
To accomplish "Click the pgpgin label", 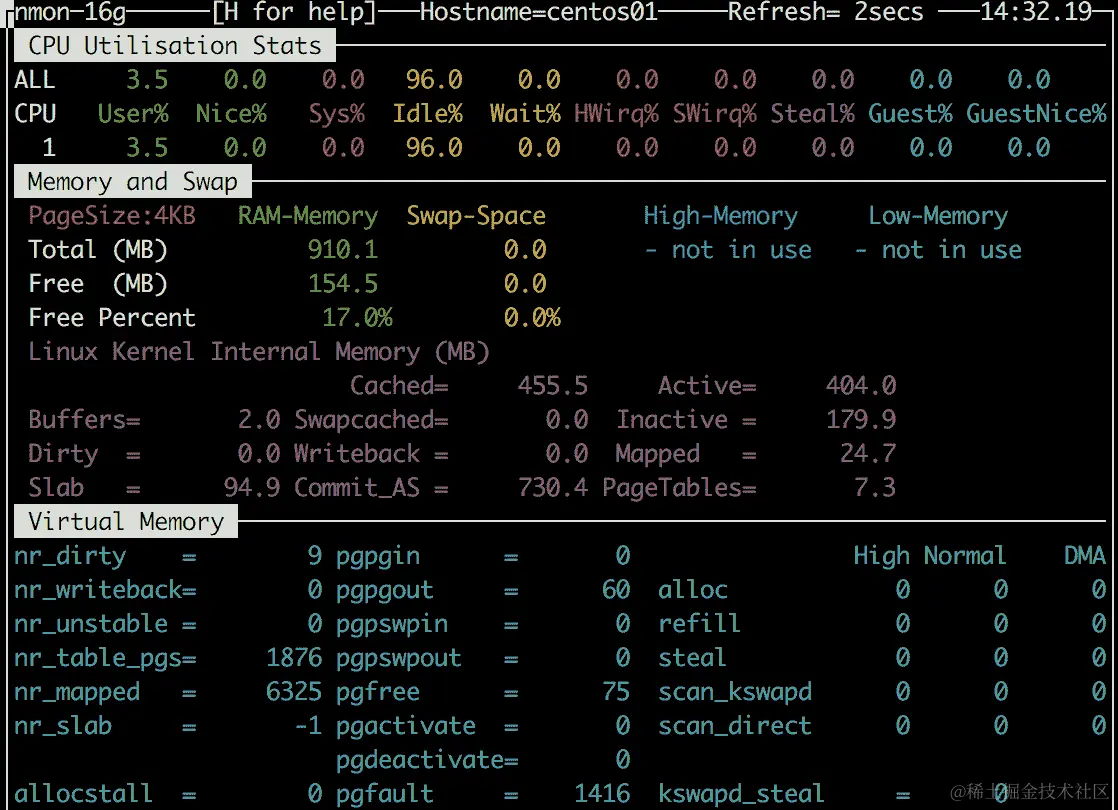I will coord(378,555).
